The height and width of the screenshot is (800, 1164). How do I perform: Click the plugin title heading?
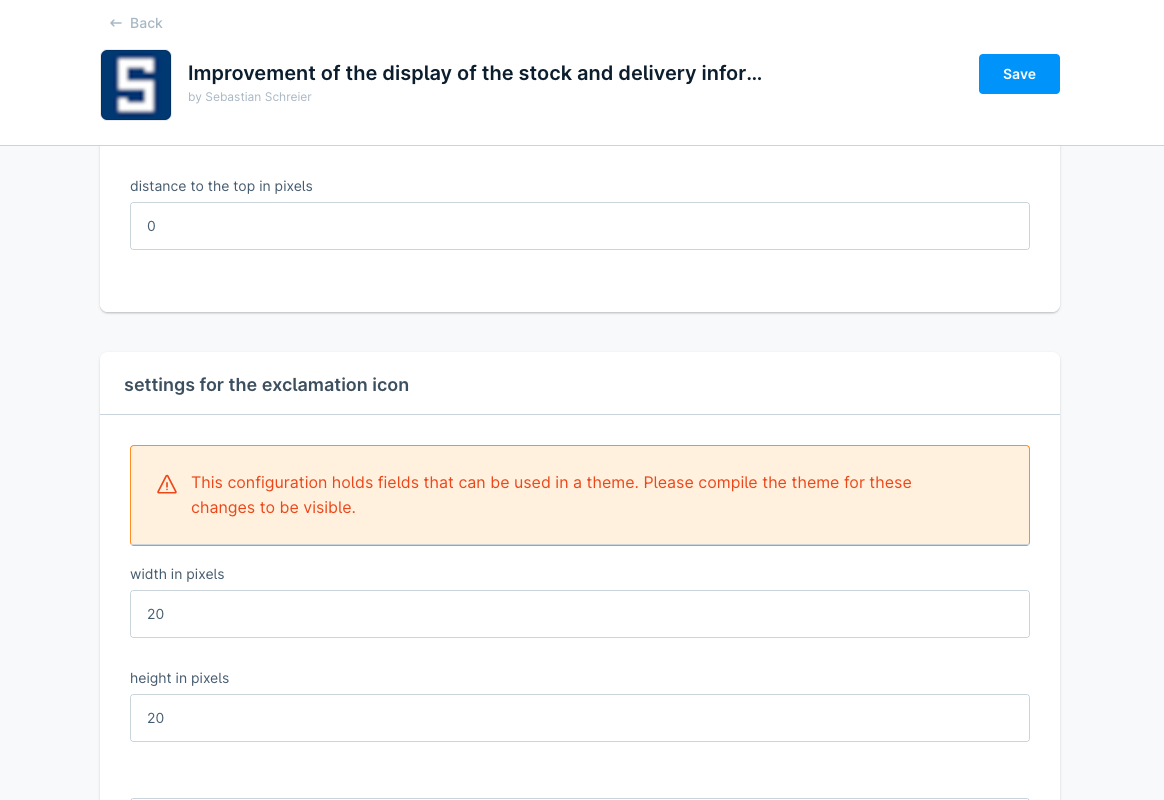pyautogui.click(x=474, y=73)
